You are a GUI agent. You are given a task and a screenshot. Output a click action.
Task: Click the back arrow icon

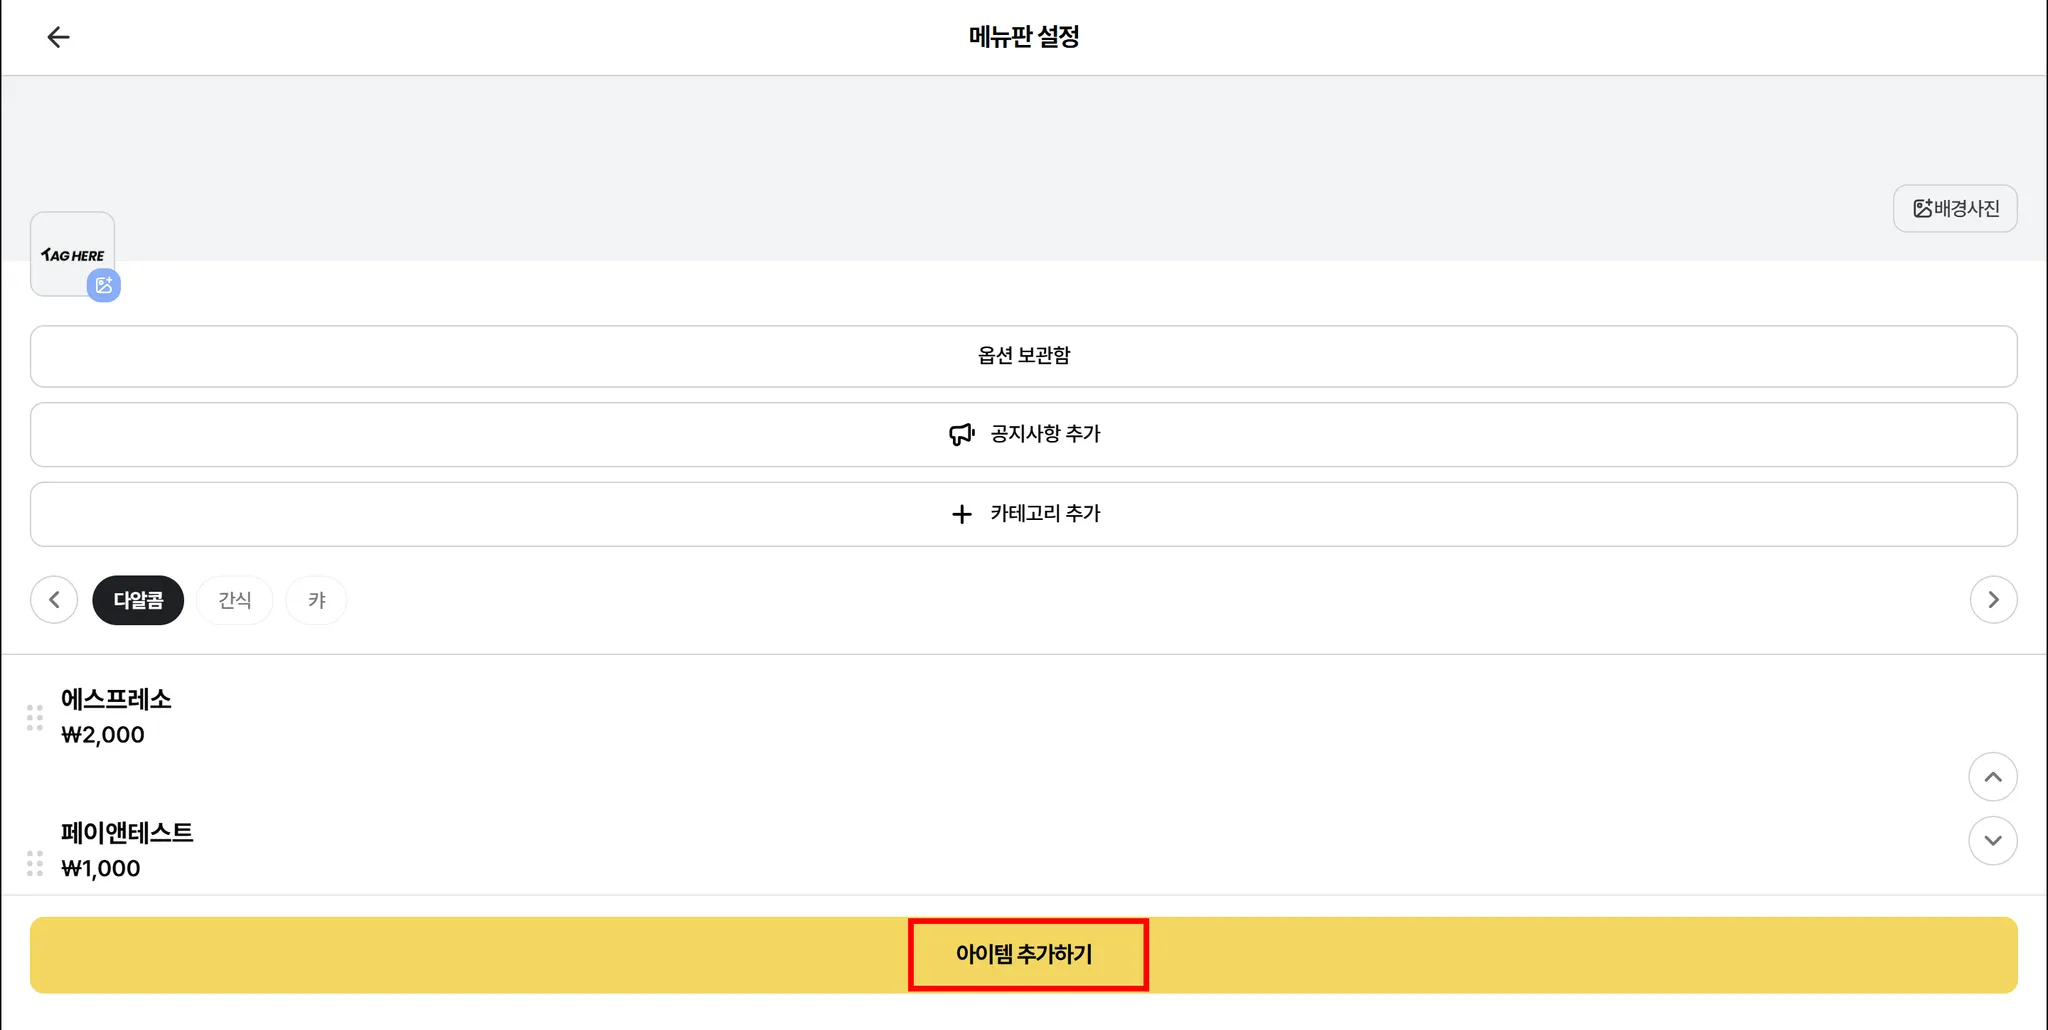(58, 38)
